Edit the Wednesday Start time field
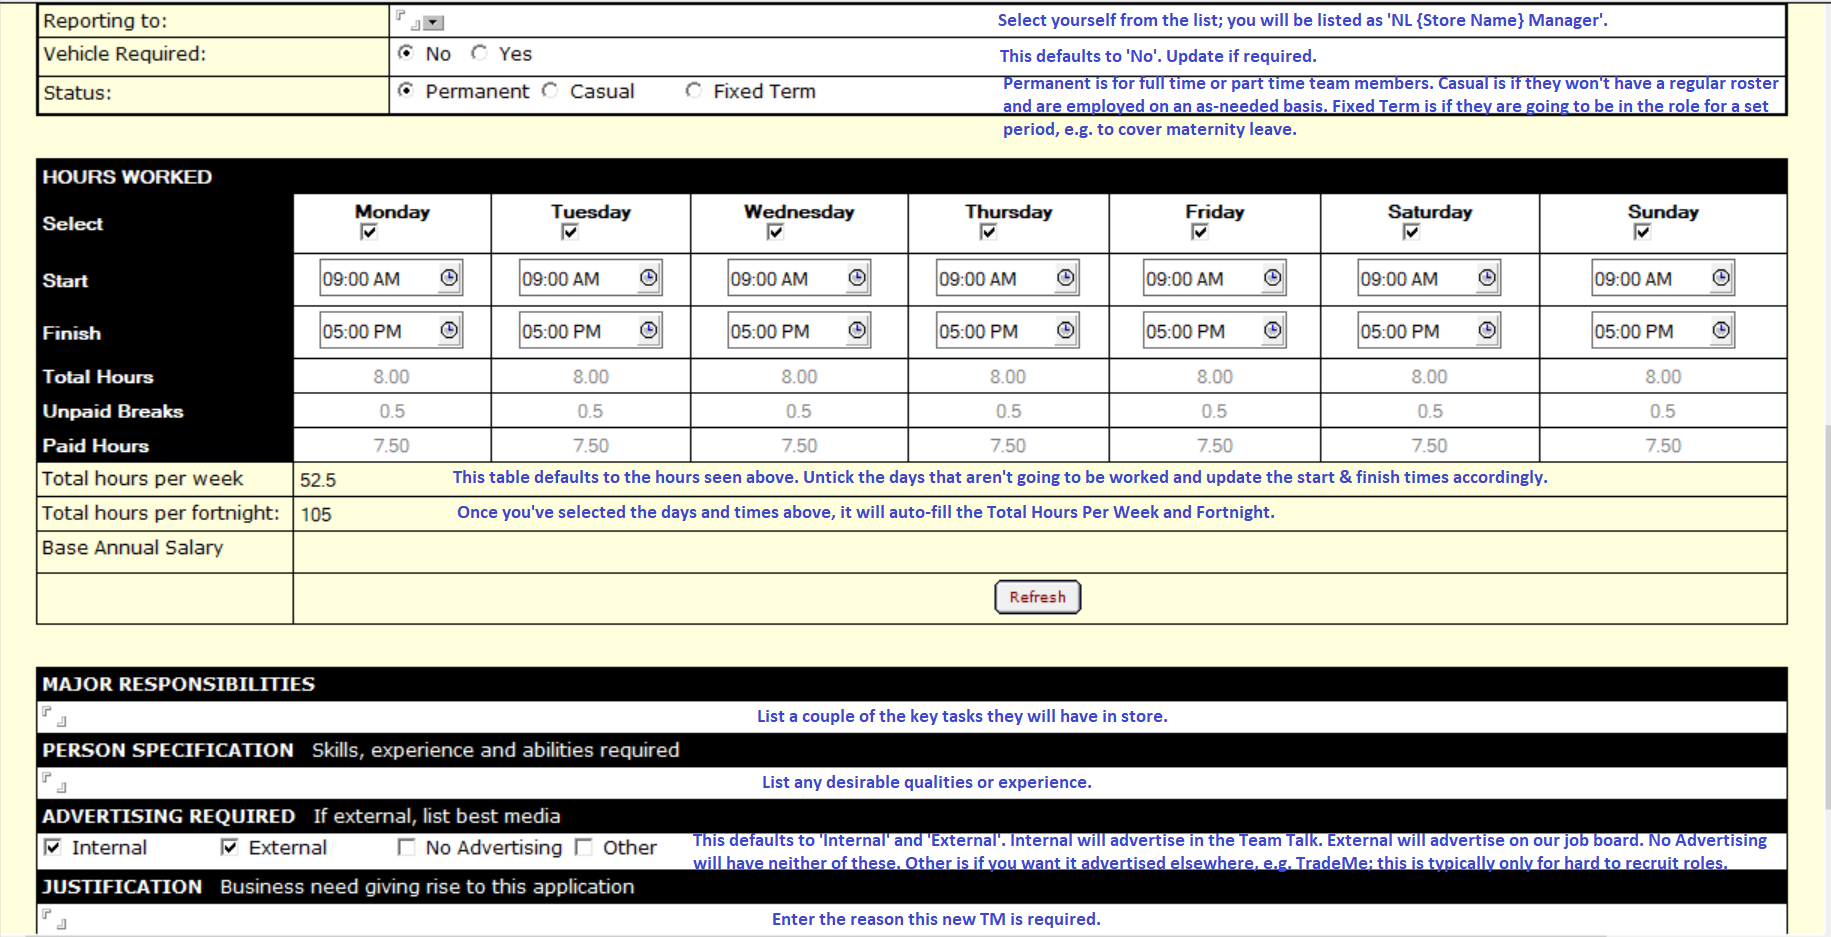Viewport: 1831px width, 937px height. pos(787,279)
